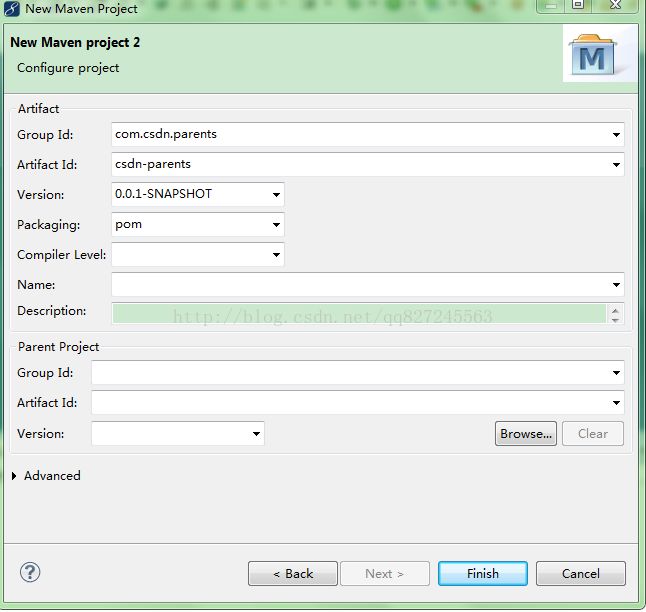
Task: Click the Description scroll down arrow
Action: click(616, 320)
